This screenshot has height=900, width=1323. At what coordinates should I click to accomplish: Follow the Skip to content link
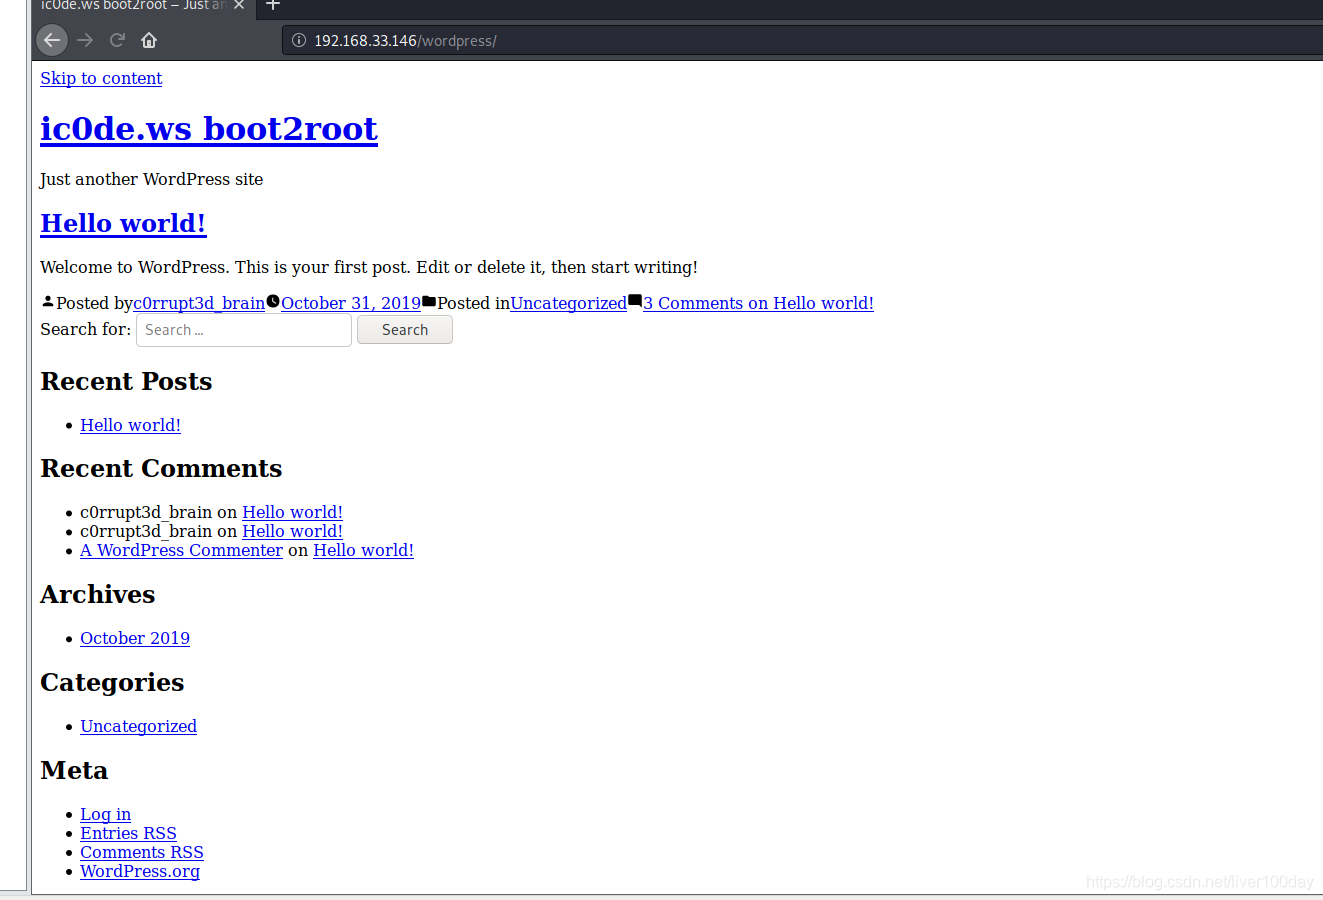coord(101,78)
